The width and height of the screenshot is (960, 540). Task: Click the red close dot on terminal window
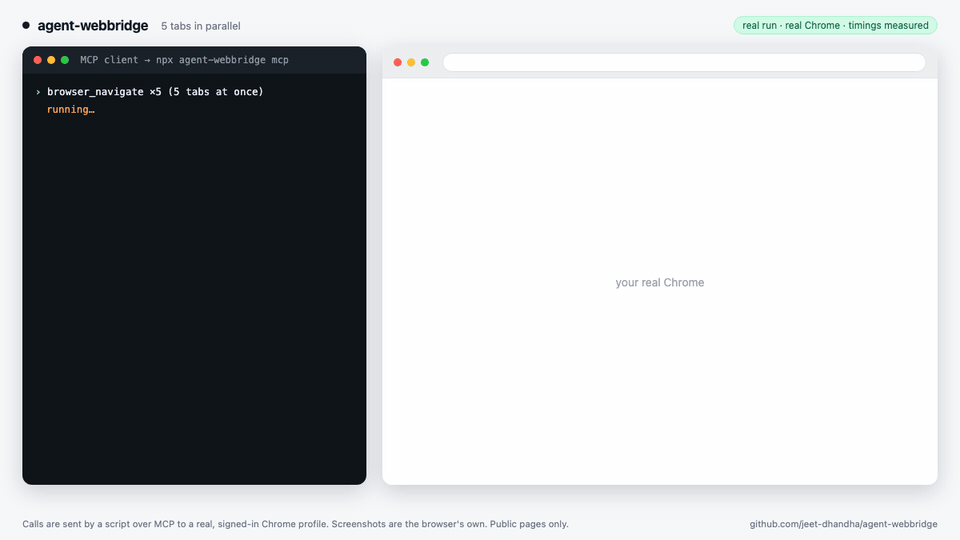37,60
